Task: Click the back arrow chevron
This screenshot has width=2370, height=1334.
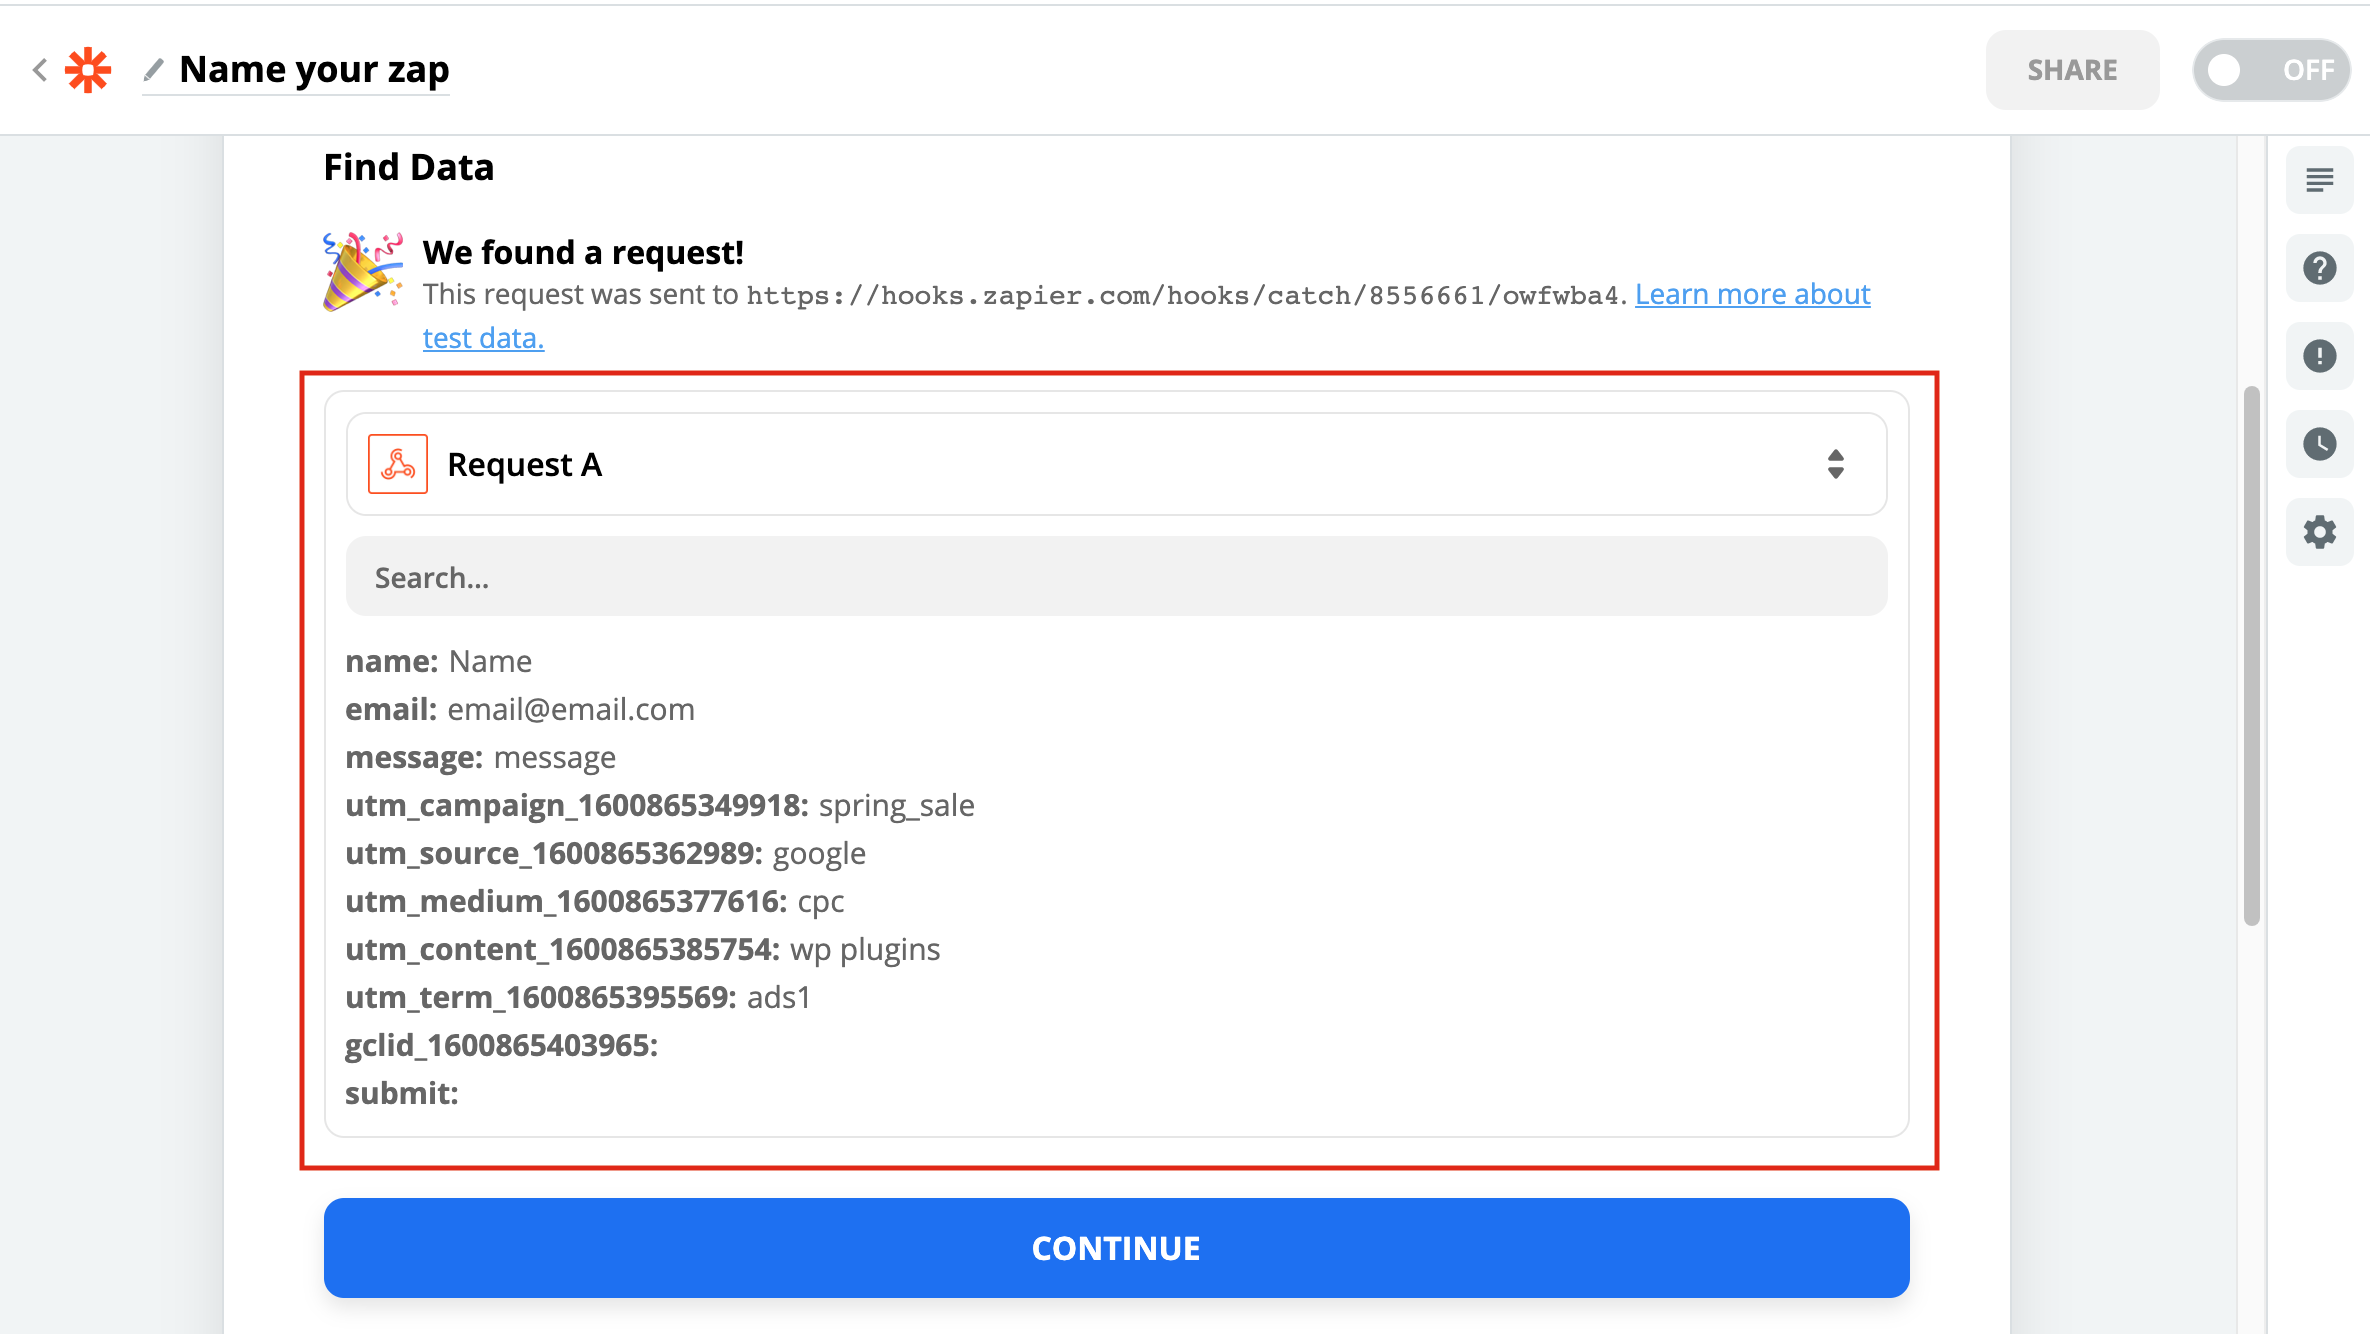Action: click(40, 70)
